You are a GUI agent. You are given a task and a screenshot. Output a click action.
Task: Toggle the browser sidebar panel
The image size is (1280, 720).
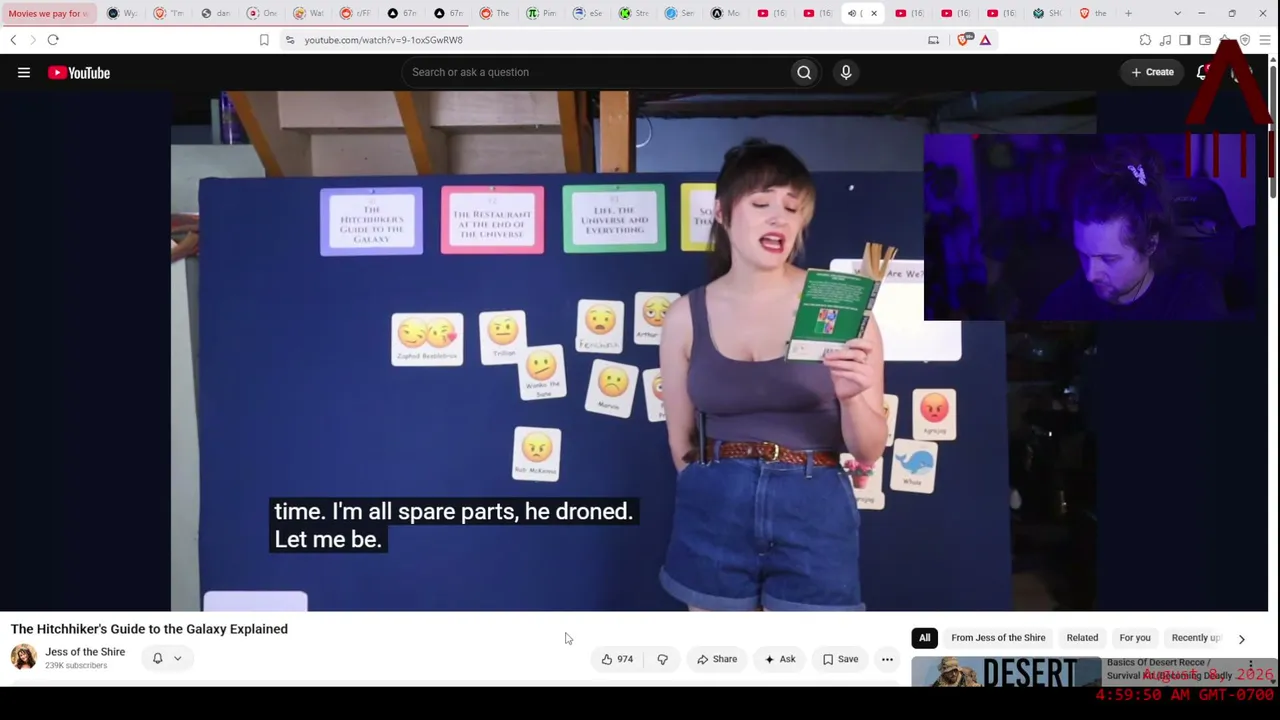[x=1185, y=40]
